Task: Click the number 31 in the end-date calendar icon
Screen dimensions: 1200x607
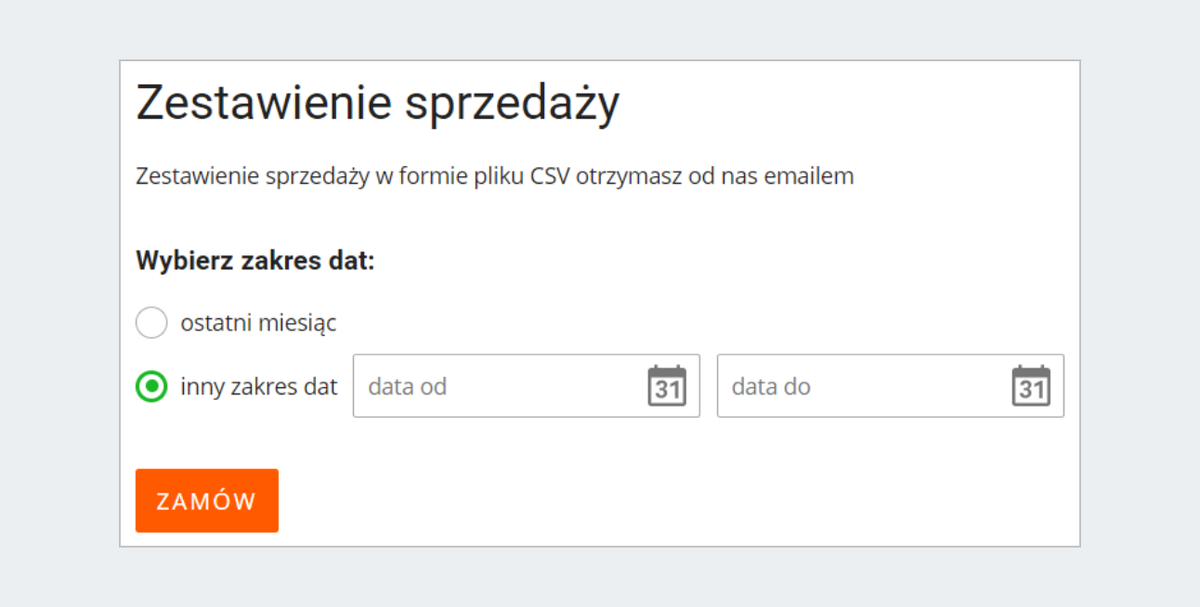Action: click(1031, 390)
